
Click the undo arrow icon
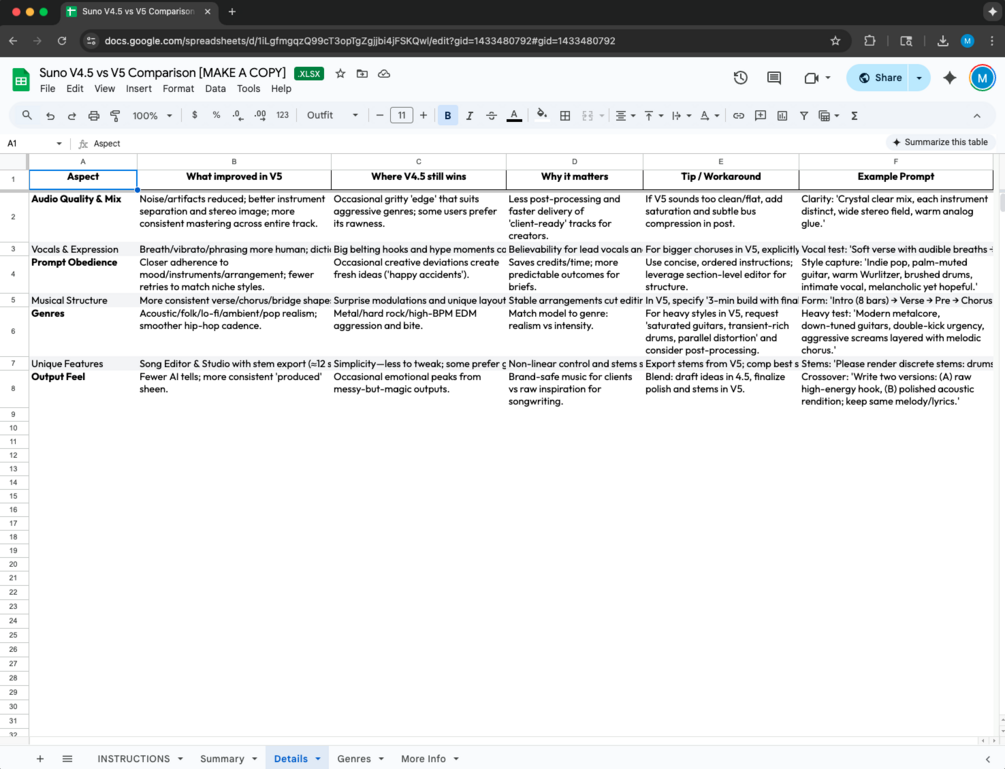[x=50, y=116]
